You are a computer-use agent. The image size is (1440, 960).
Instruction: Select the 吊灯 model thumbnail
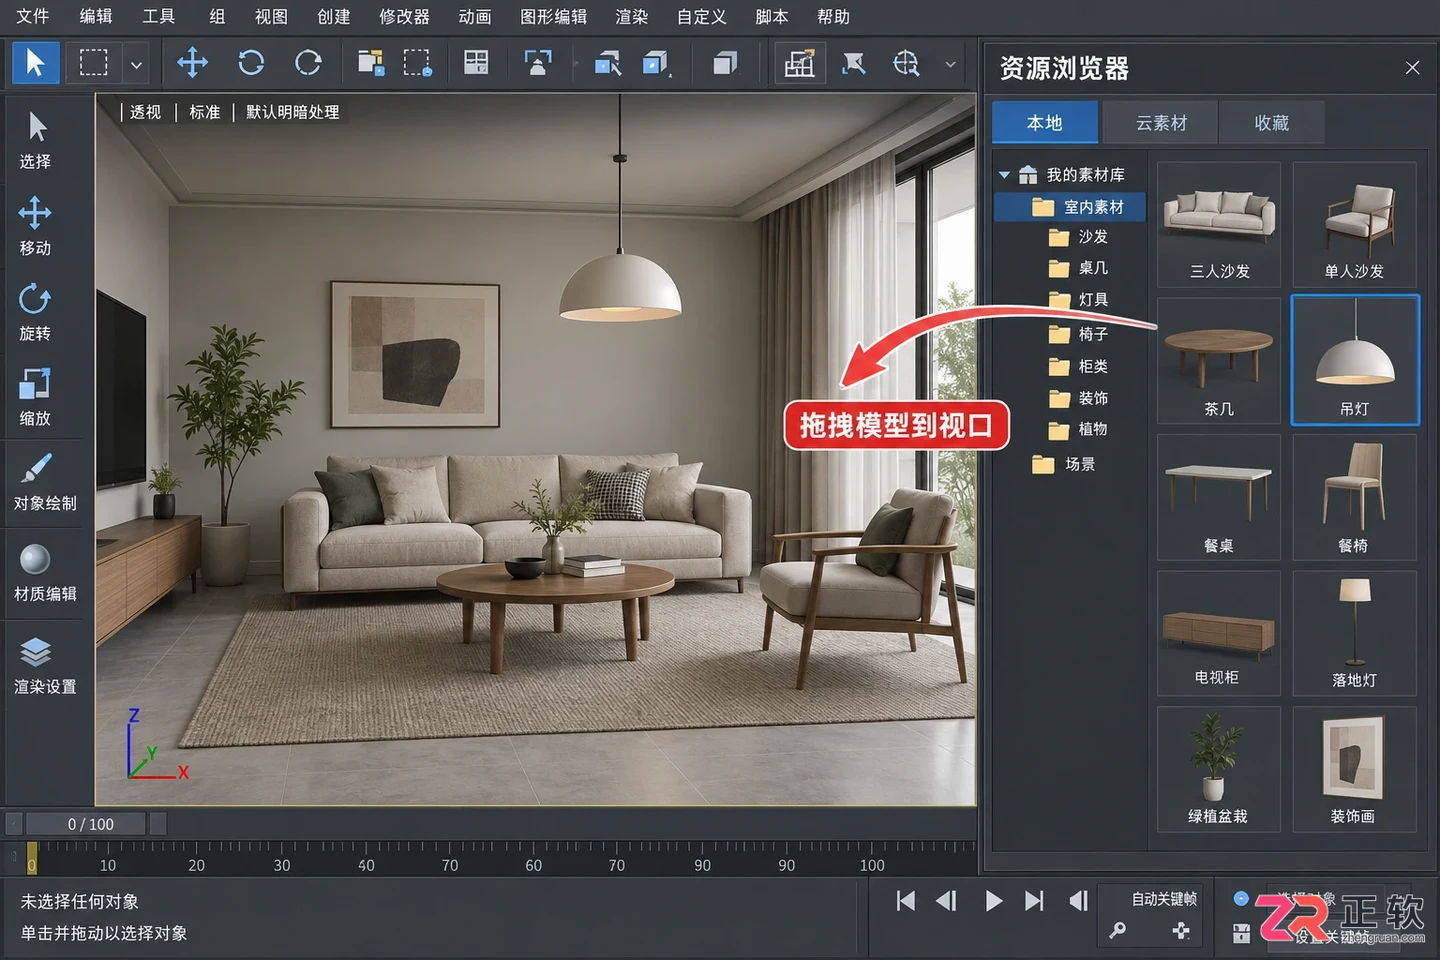(1355, 360)
